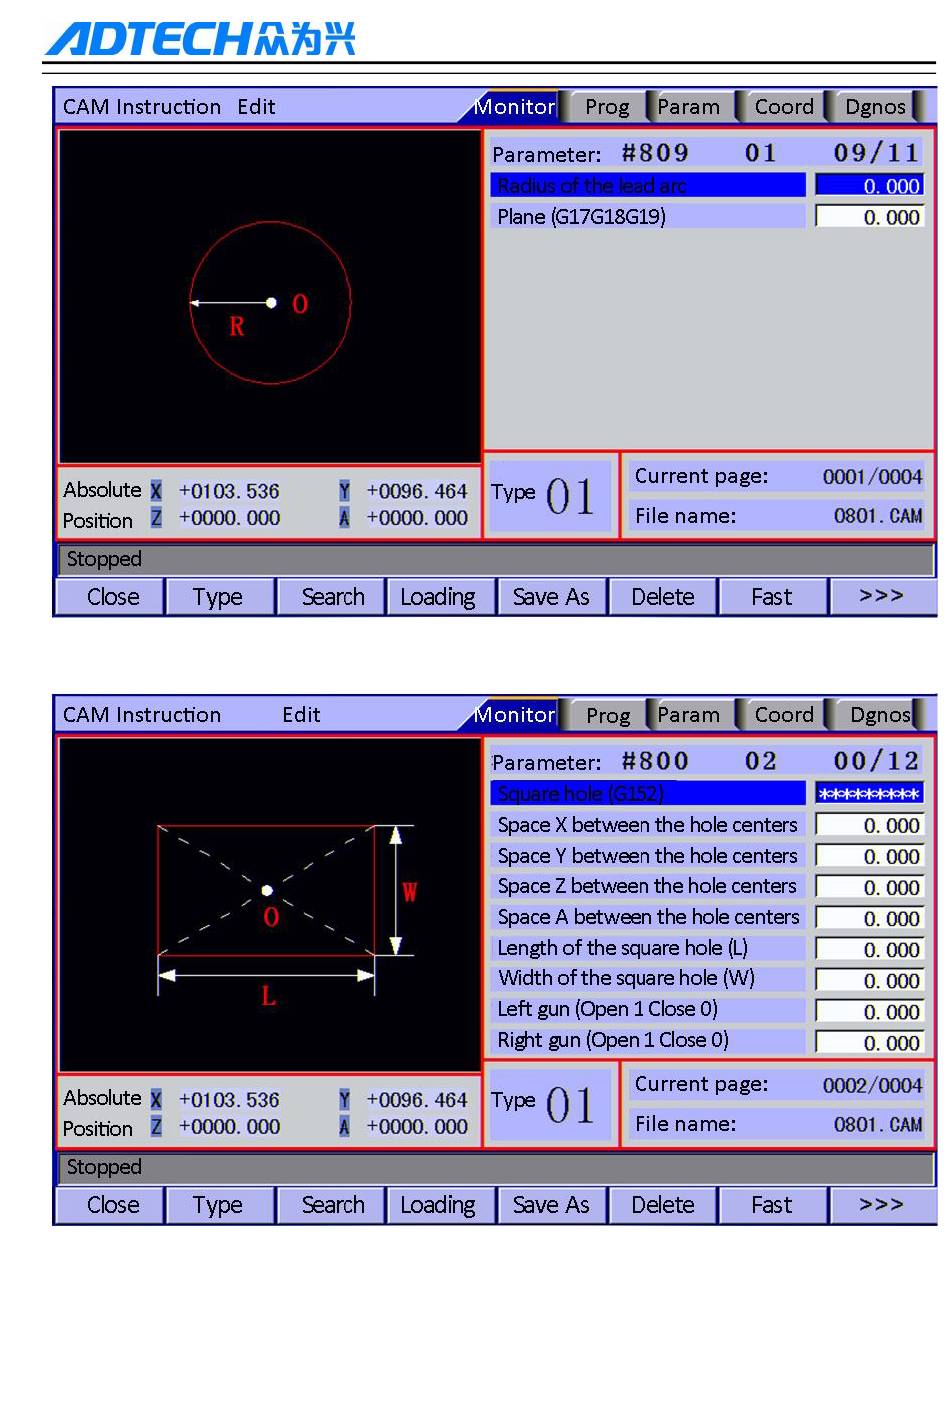Click Delete button in upper screen
950x1419 pixels.
pos(662,597)
